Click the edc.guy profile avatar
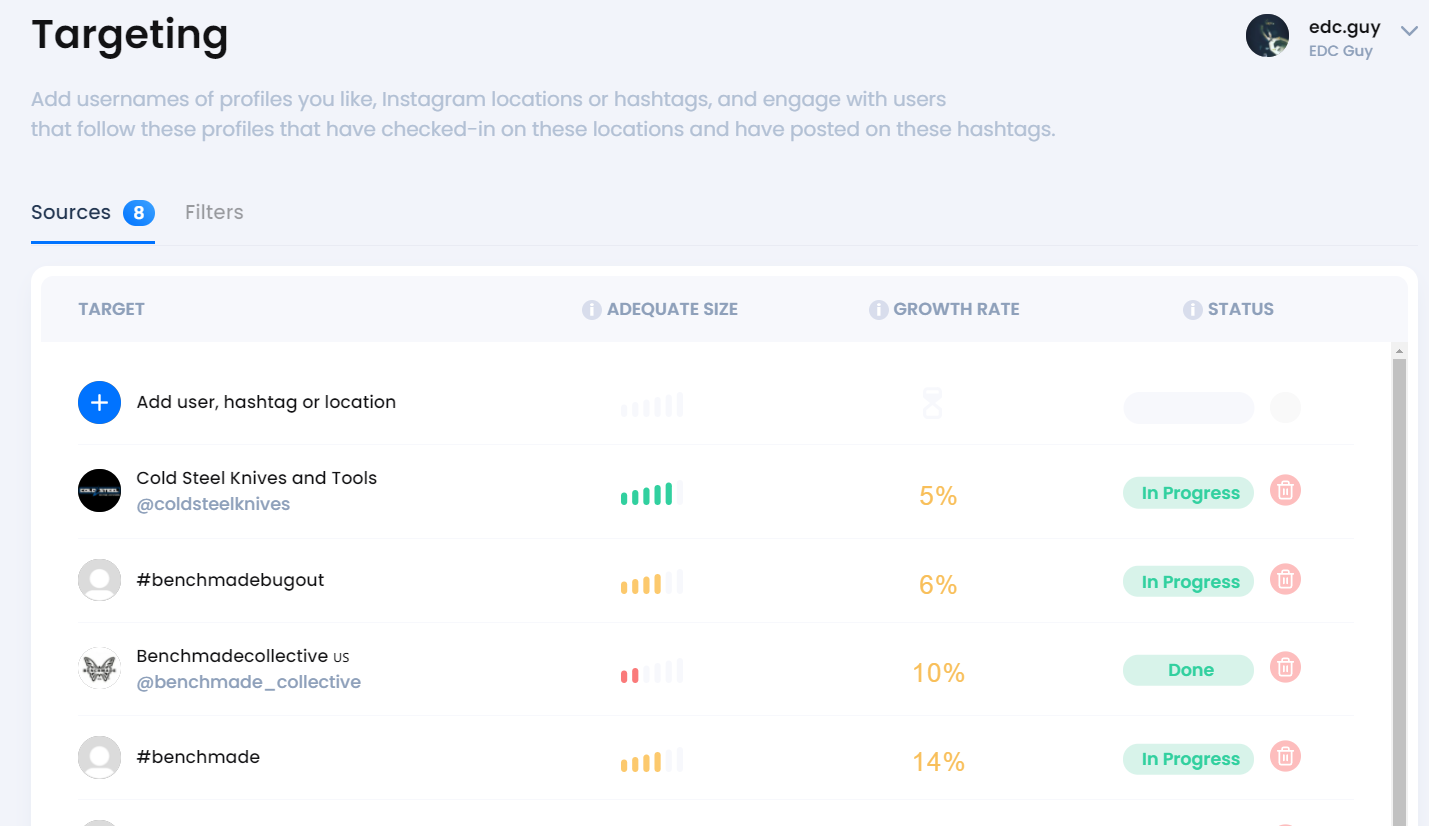This screenshot has height=826, width=1429. click(1267, 36)
